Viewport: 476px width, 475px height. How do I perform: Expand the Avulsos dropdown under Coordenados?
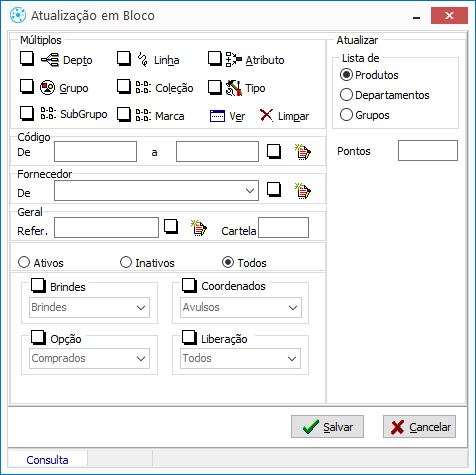coord(241,307)
